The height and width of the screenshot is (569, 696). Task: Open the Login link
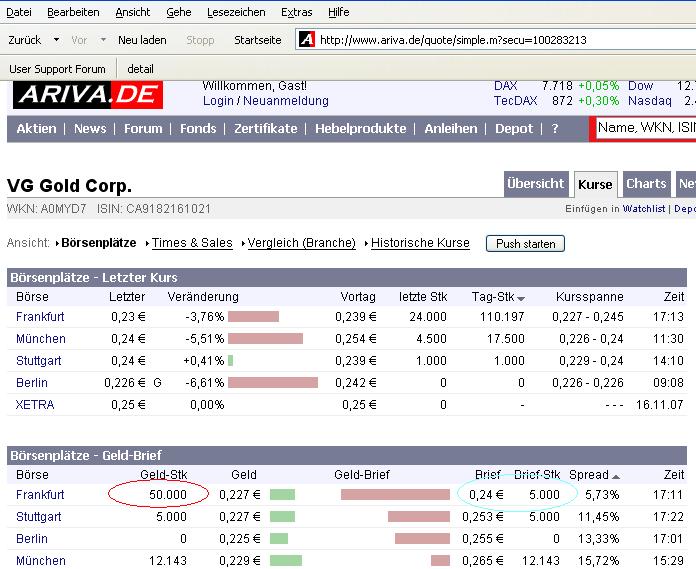(218, 101)
